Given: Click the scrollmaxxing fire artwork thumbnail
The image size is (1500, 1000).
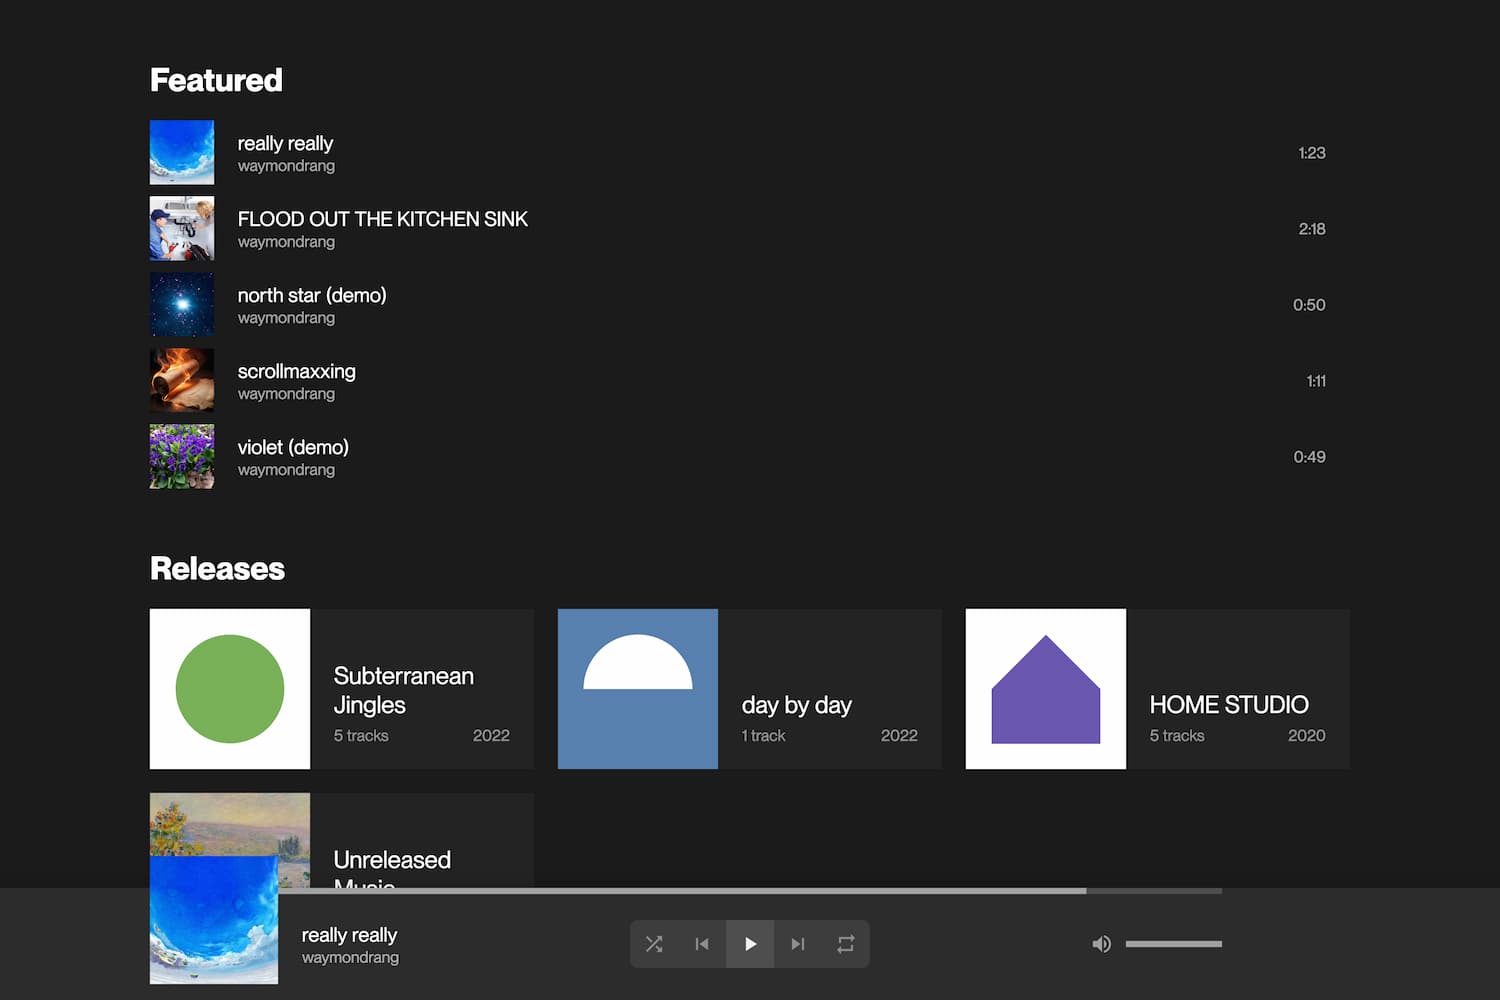Looking at the screenshot, I should pos(182,380).
